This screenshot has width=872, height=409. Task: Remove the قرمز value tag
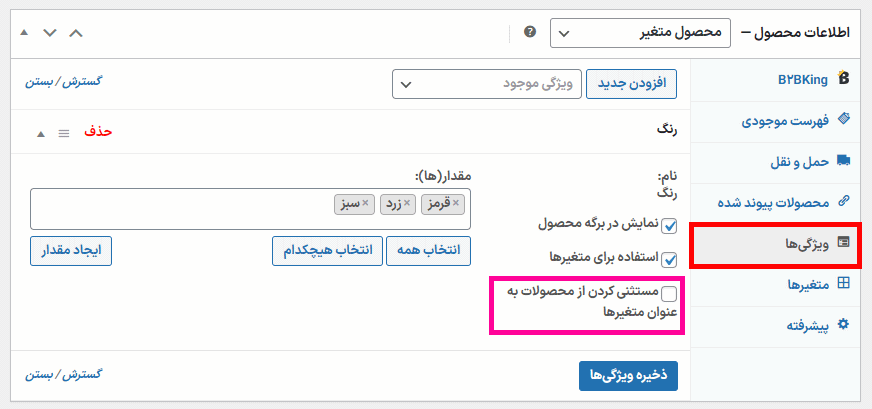pos(457,204)
